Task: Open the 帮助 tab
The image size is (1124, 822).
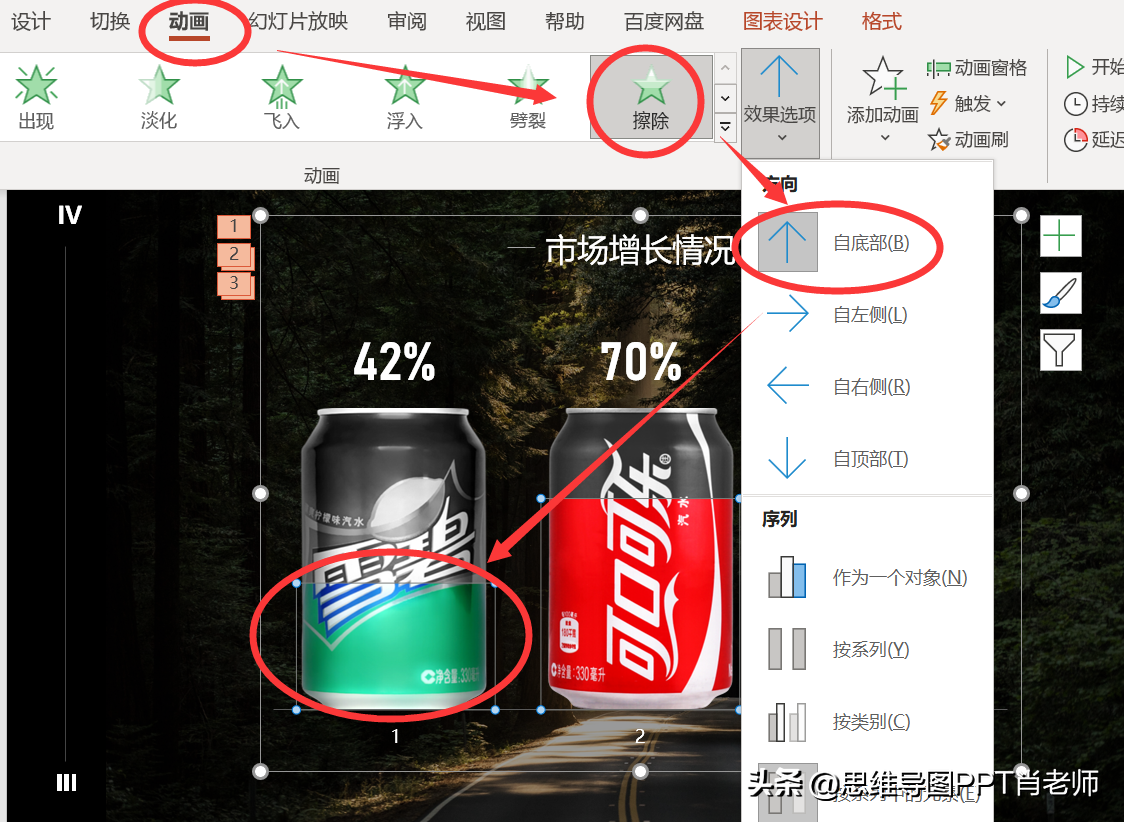Action: point(565,21)
